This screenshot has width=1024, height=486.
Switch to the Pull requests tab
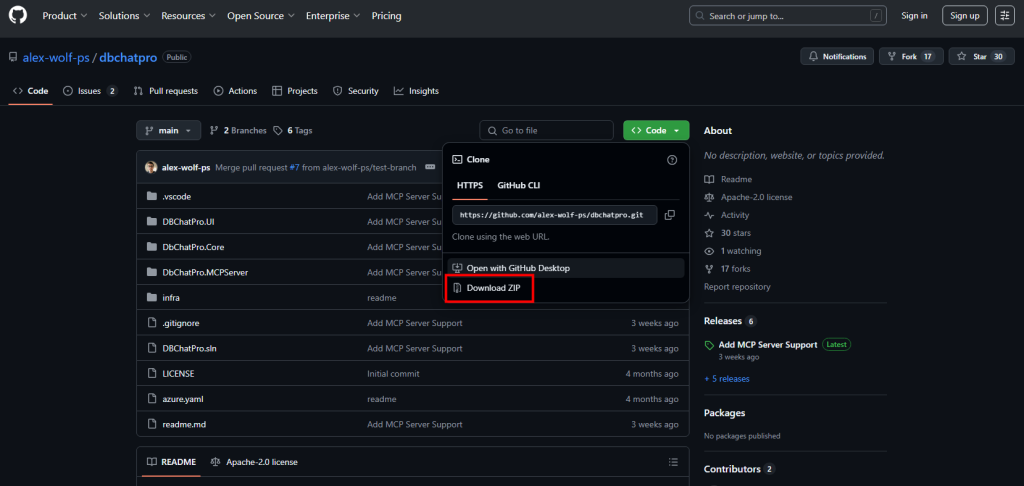click(x=166, y=91)
